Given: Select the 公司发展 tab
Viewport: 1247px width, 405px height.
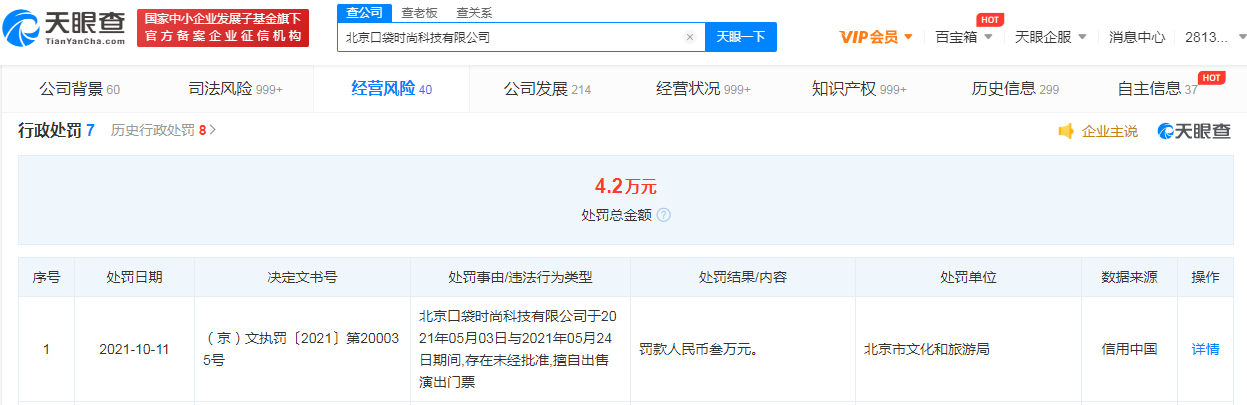Looking at the screenshot, I should tap(547, 89).
